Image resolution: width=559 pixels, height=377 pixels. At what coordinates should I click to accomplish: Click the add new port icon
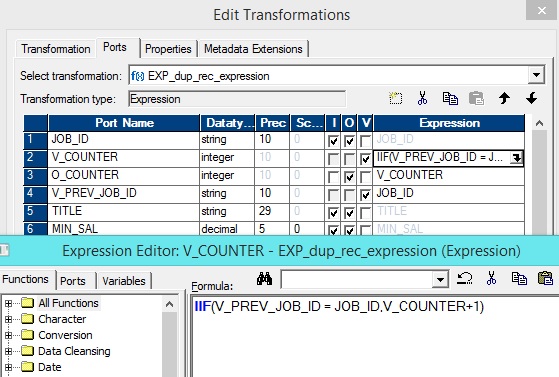(395, 98)
